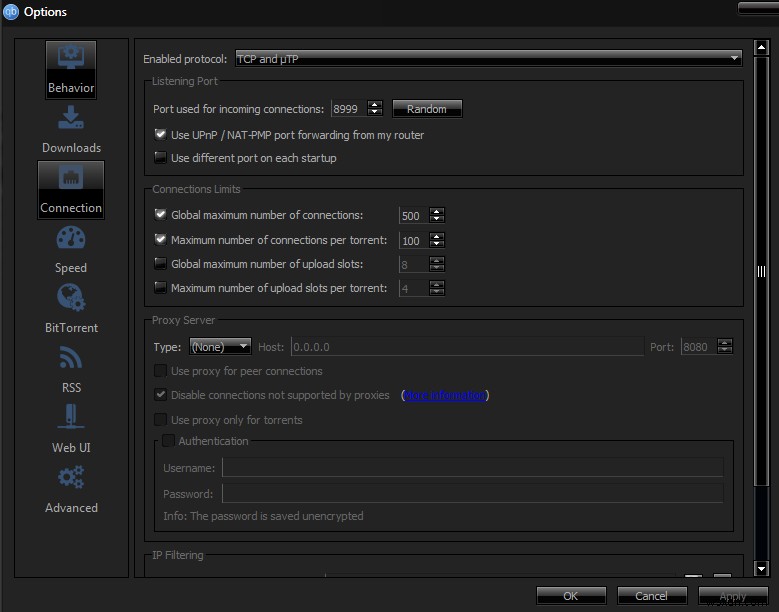Open the Advanced gears icon

point(71,477)
